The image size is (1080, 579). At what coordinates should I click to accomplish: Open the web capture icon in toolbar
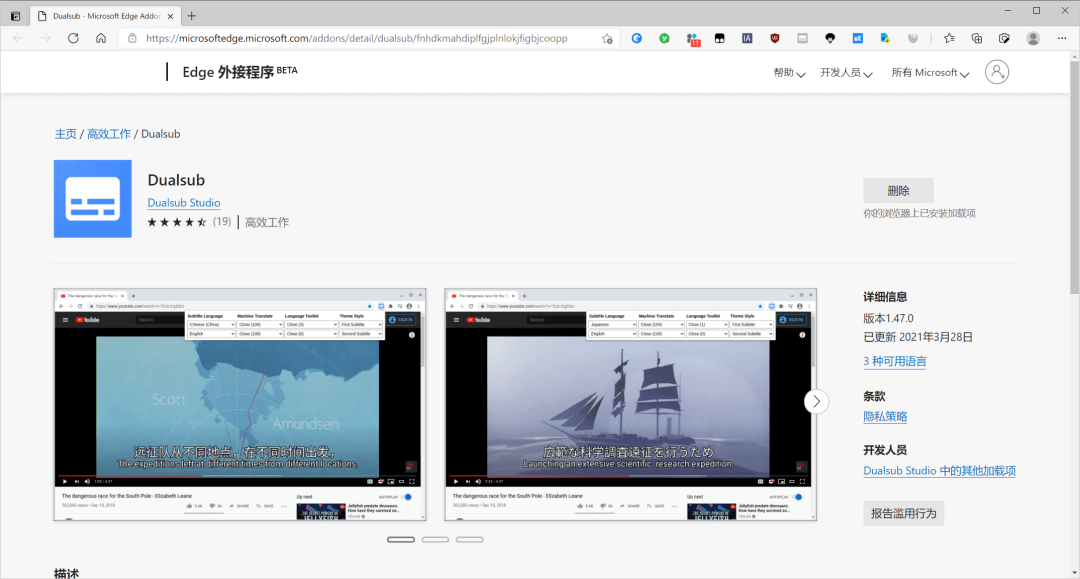tap(1004, 39)
